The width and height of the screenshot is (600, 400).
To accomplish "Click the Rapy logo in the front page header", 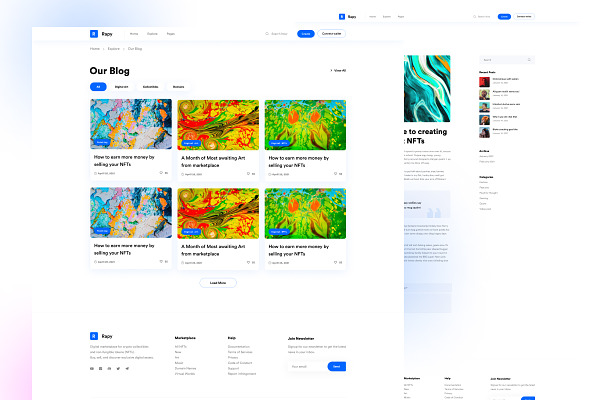I will (101, 34).
